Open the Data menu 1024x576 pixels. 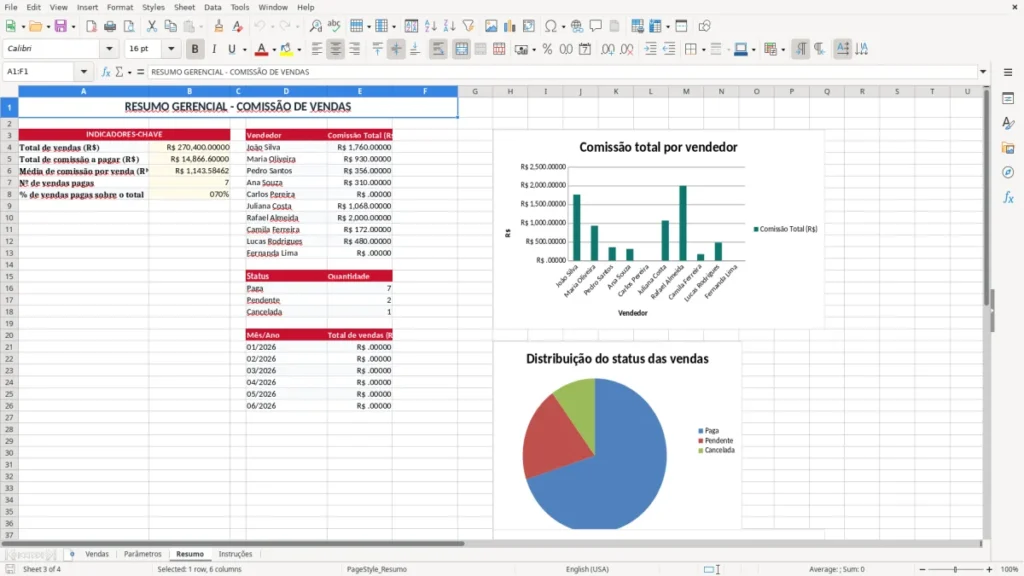tap(212, 7)
